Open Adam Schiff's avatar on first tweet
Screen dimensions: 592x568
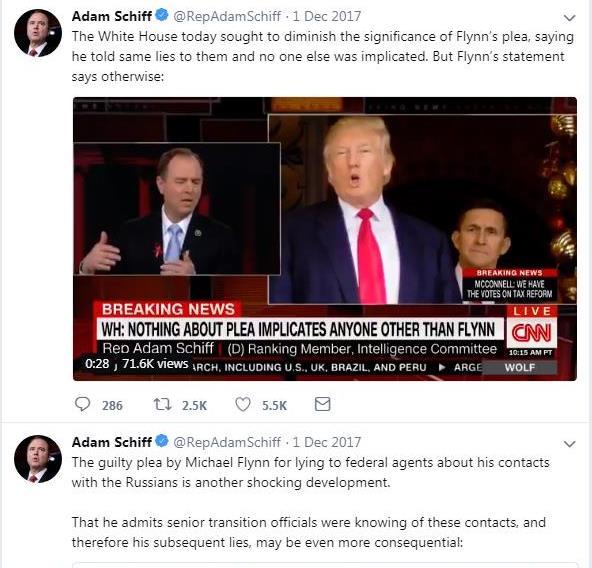(x=38, y=33)
